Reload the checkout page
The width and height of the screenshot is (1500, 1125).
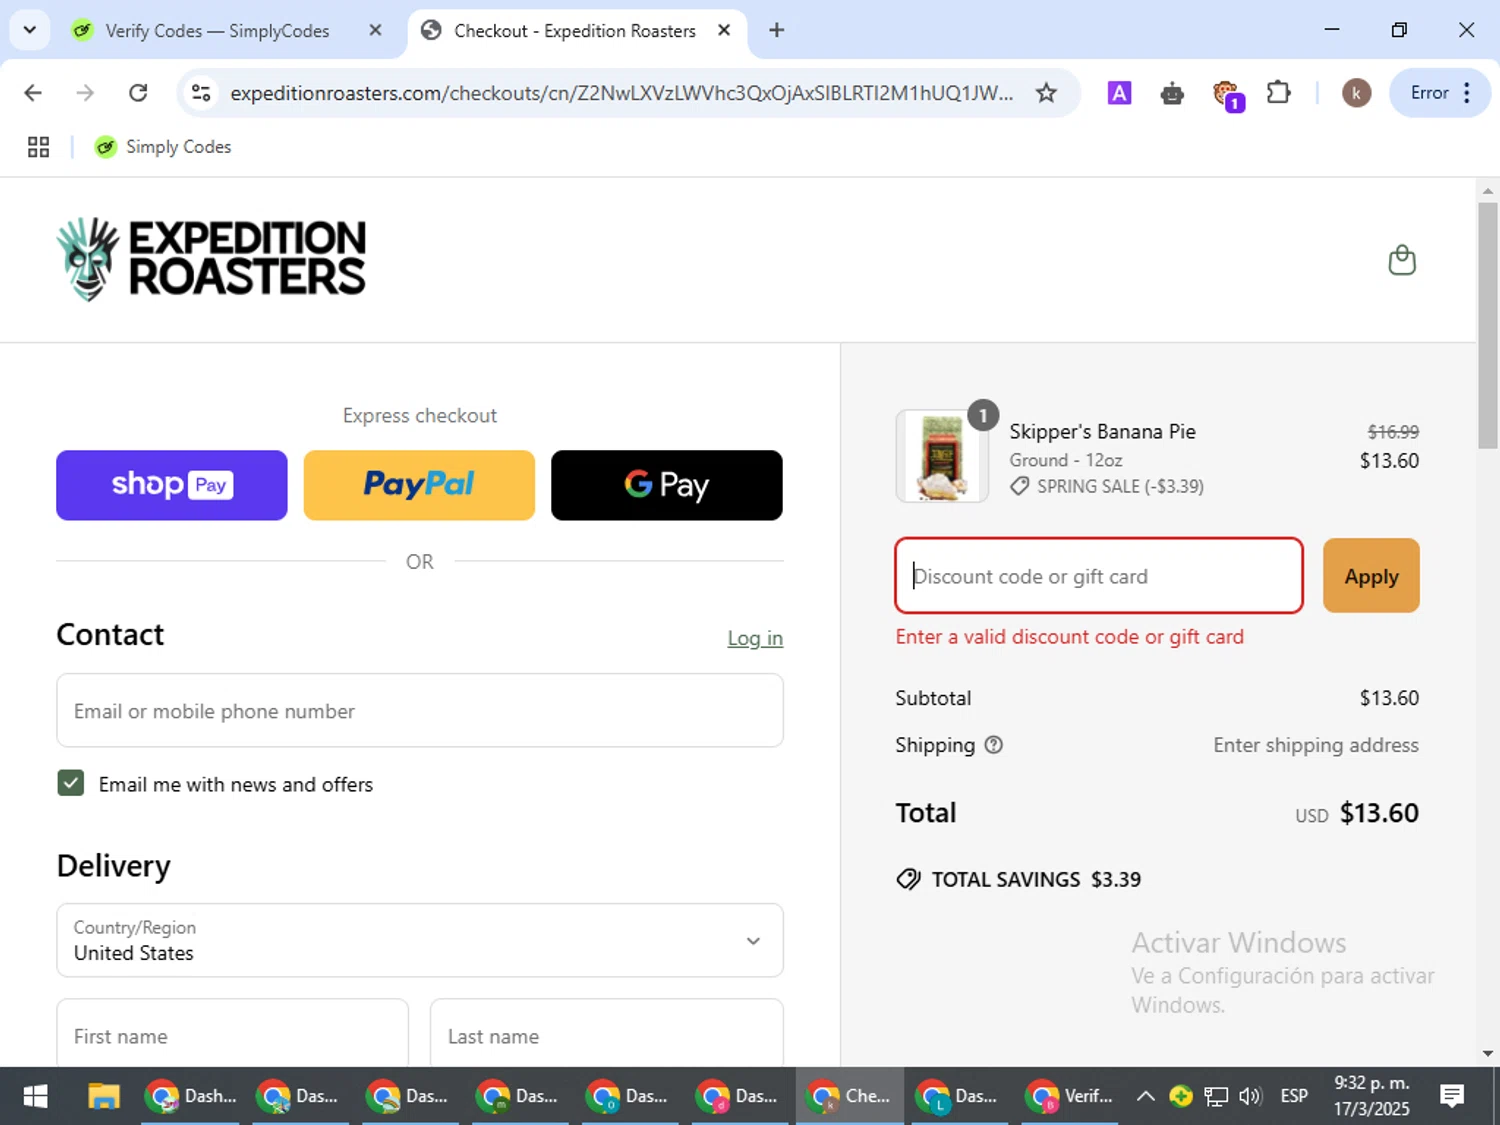pyautogui.click(x=138, y=93)
